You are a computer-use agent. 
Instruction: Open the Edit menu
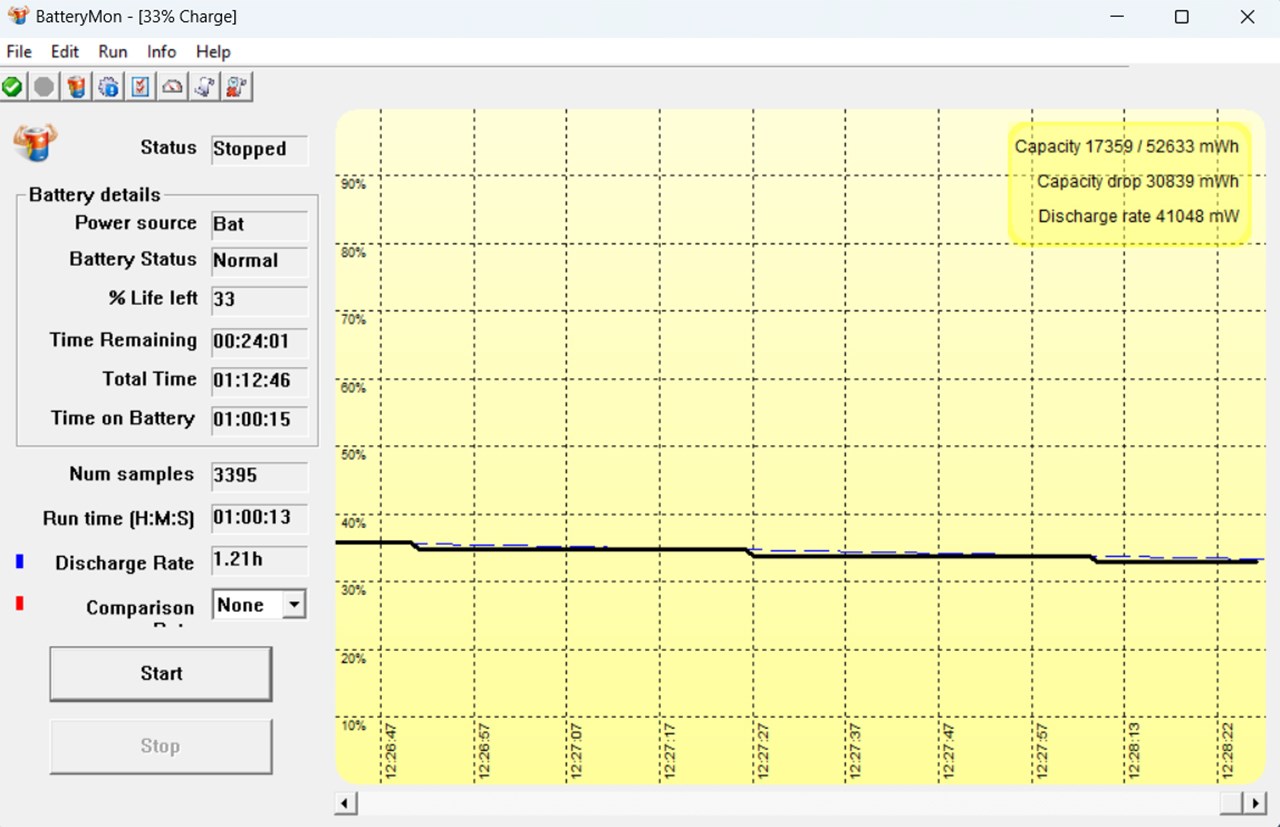pyautogui.click(x=65, y=52)
